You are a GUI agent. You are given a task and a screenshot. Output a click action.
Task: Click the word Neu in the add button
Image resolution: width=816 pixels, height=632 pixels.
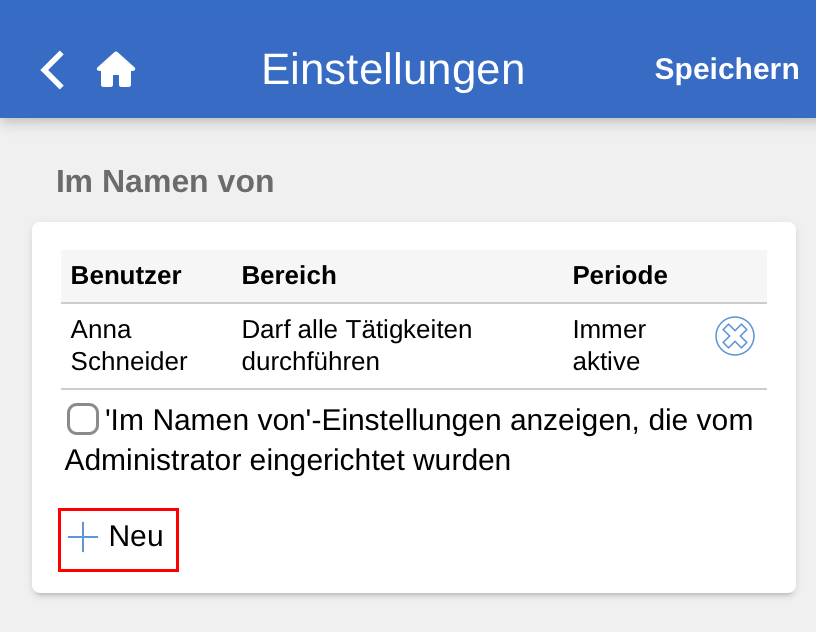pos(136,536)
